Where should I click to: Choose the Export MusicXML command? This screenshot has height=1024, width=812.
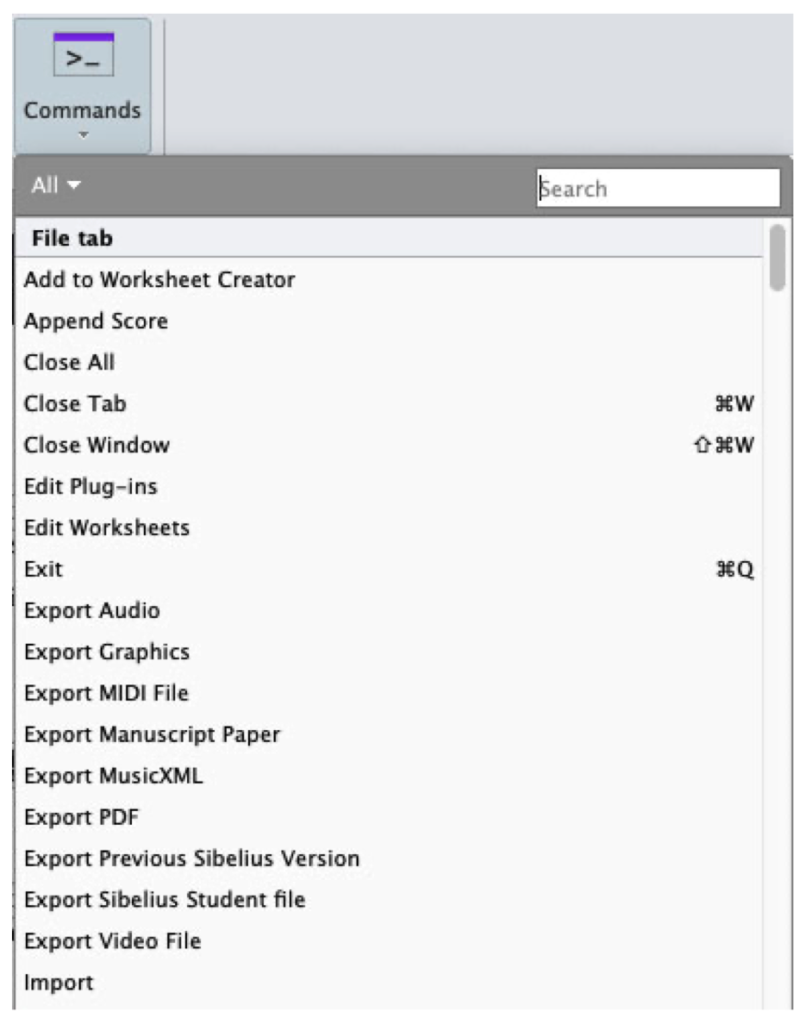[x=113, y=776]
